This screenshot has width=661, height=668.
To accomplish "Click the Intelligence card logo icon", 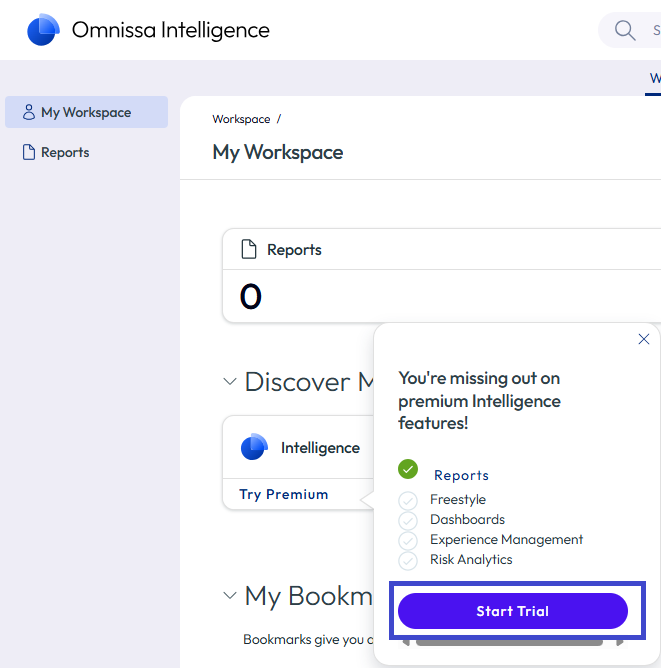I will click(x=254, y=446).
